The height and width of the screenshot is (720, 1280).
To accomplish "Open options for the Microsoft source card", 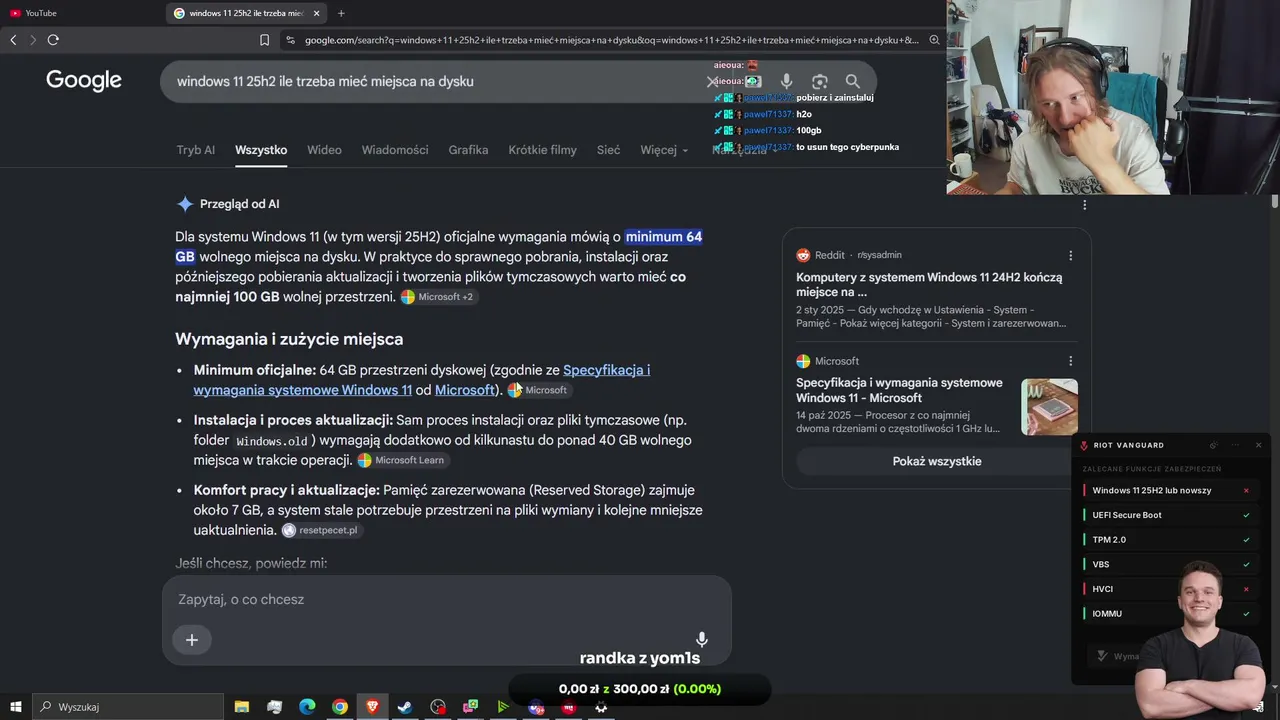I will [1070, 361].
